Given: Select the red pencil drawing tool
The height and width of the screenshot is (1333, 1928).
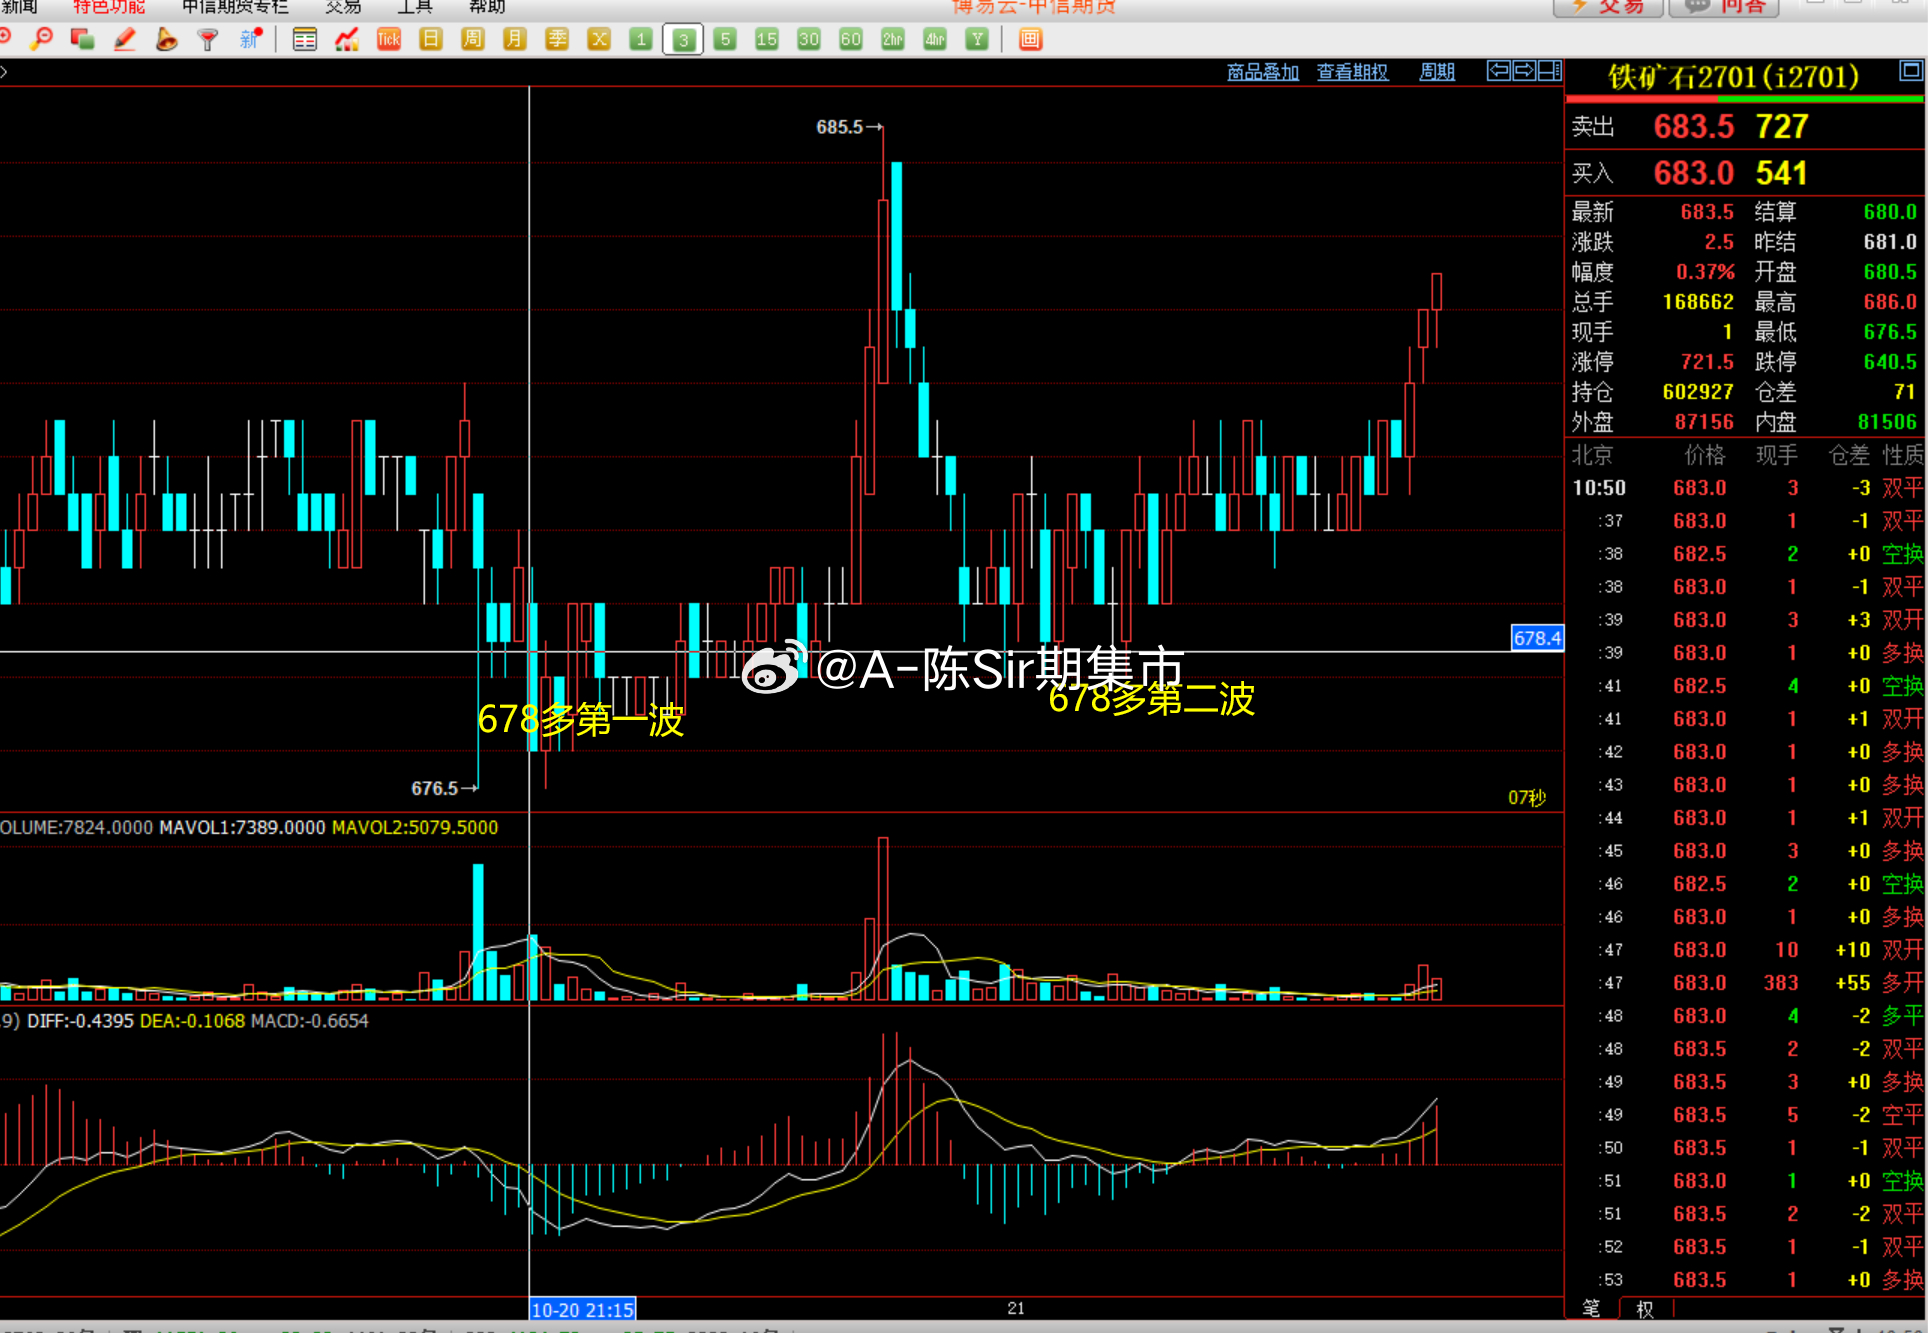Looking at the screenshot, I should pos(125,39).
